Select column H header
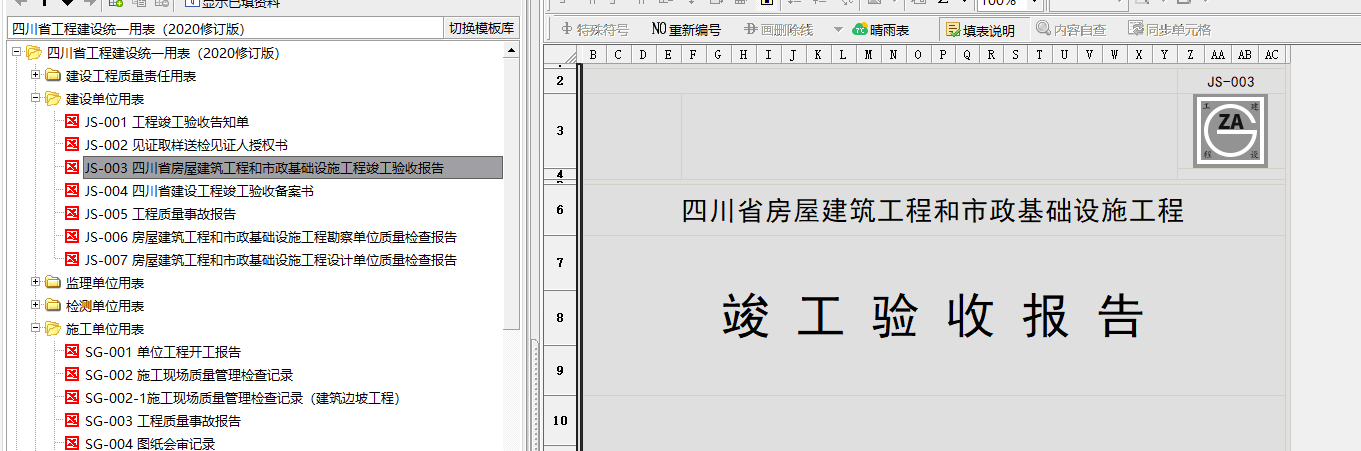Screen dimensions: 1361x451 [x=743, y=55]
